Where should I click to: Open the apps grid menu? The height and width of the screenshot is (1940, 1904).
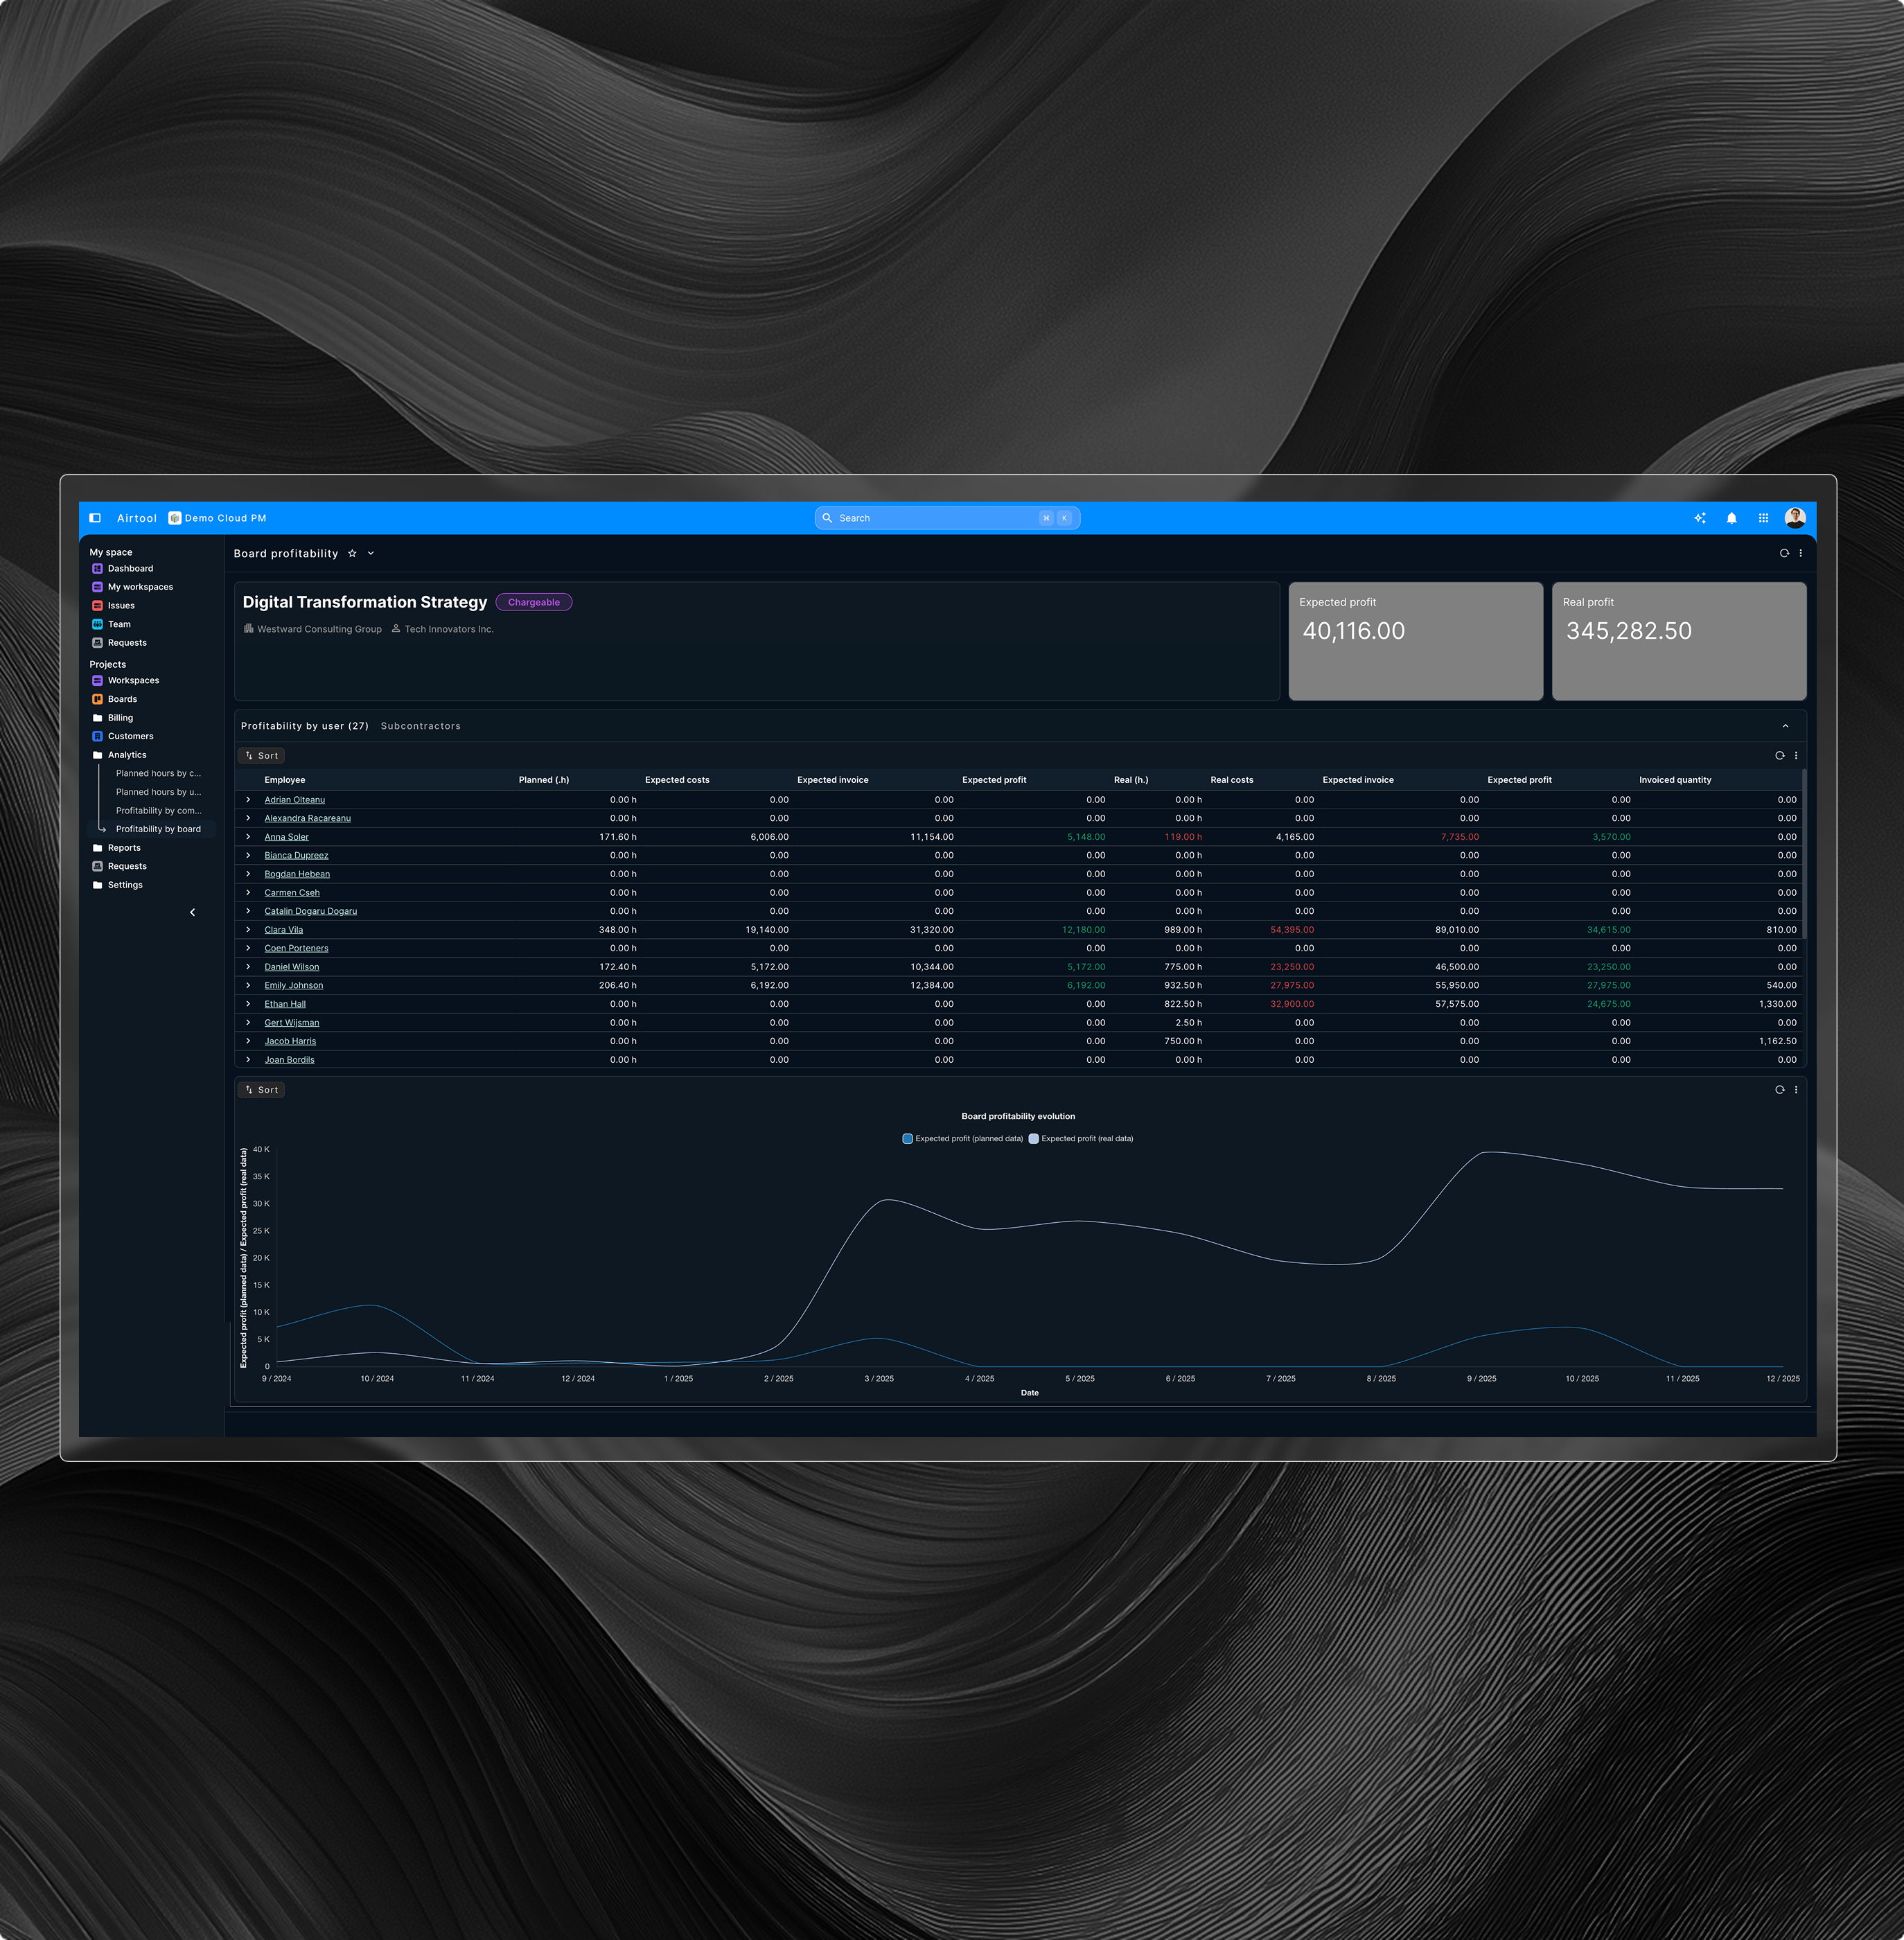1763,518
